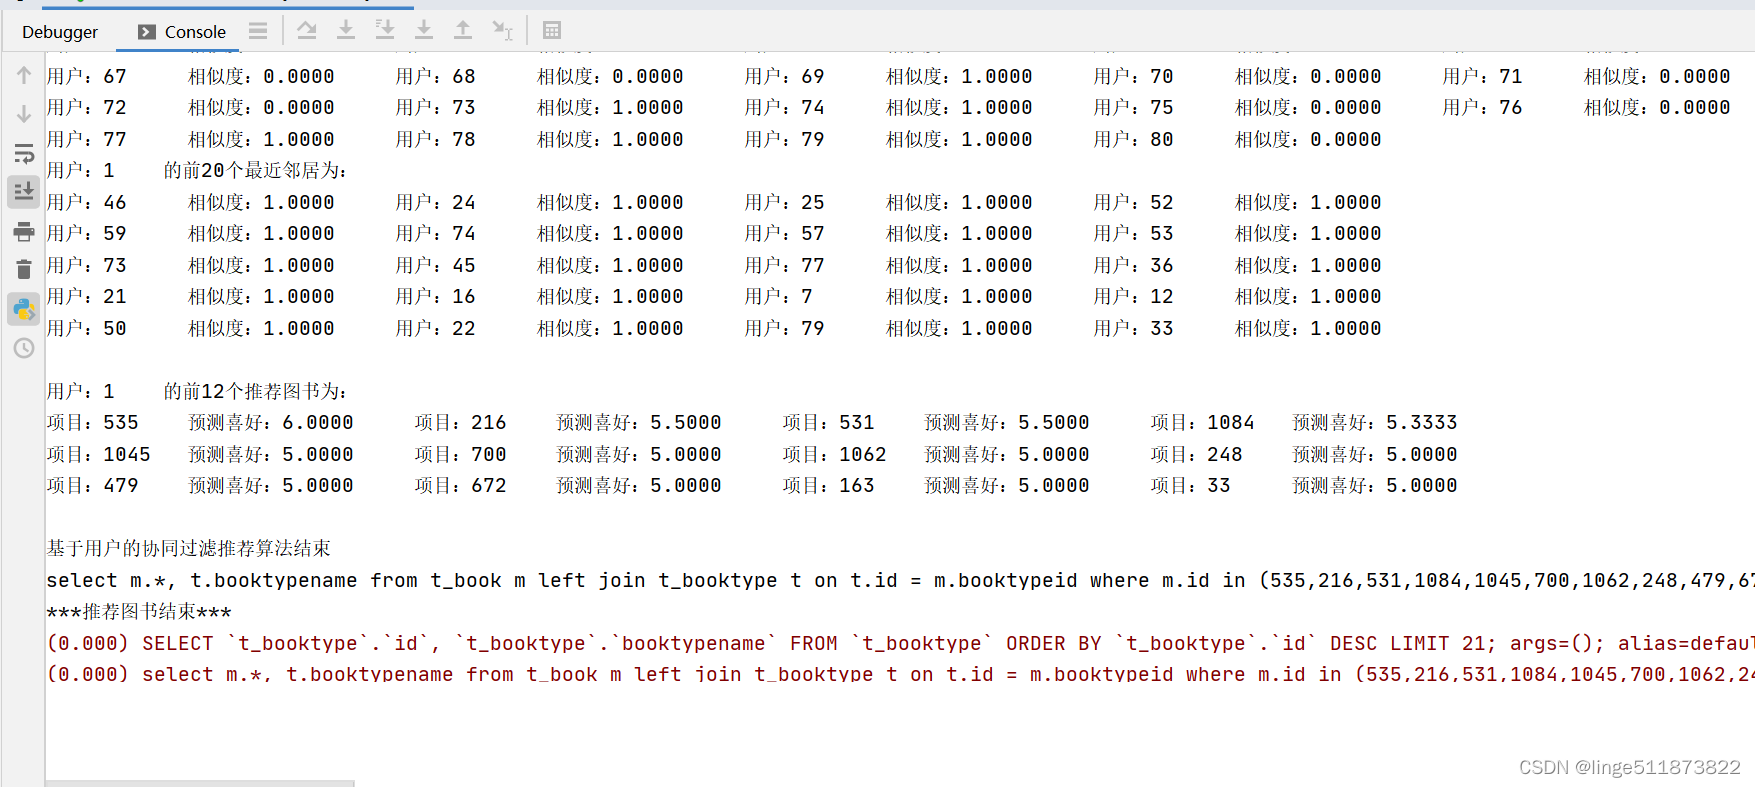
Task: Clear all console output with trash icon
Action: pos(24,269)
